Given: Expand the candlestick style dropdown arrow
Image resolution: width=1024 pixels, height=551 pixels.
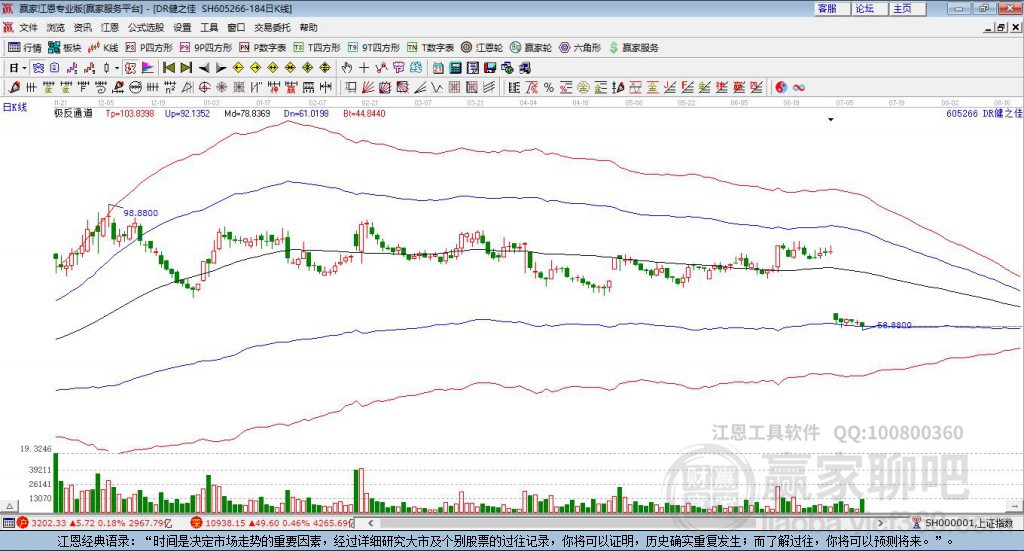Looking at the screenshot, I should point(116,68).
